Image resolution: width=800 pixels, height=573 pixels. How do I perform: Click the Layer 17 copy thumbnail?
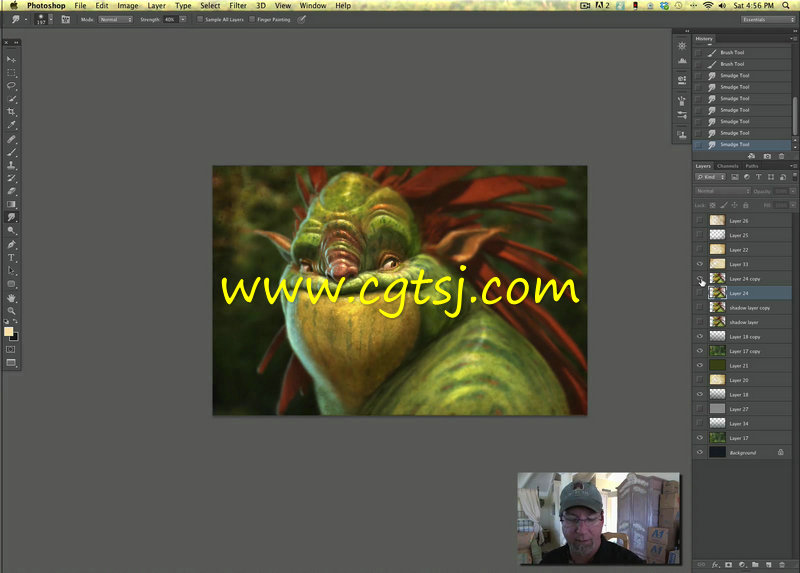(x=717, y=351)
